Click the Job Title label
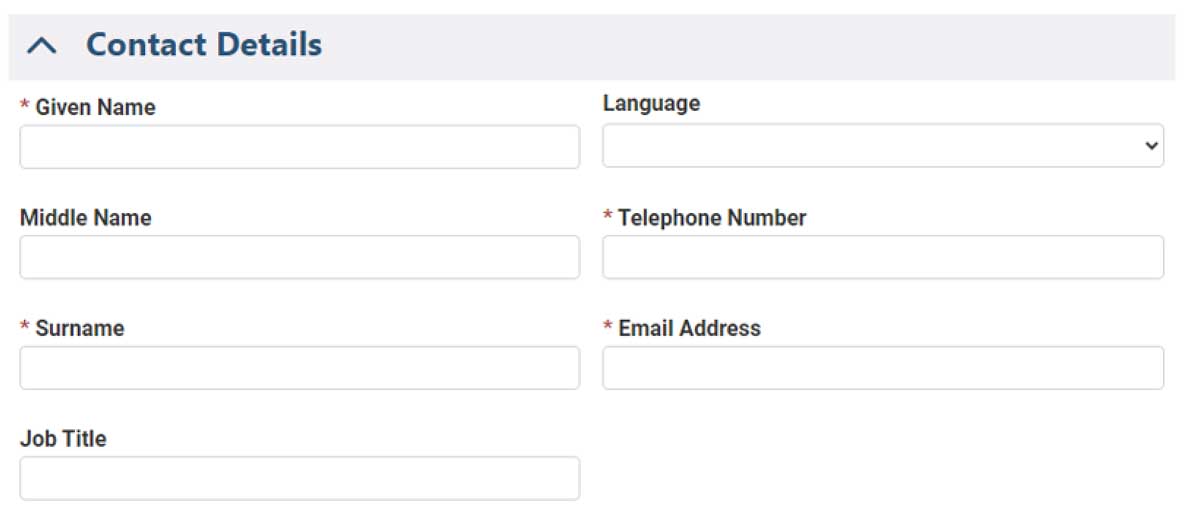The height and width of the screenshot is (524, 1200). (x=63, y=439)
